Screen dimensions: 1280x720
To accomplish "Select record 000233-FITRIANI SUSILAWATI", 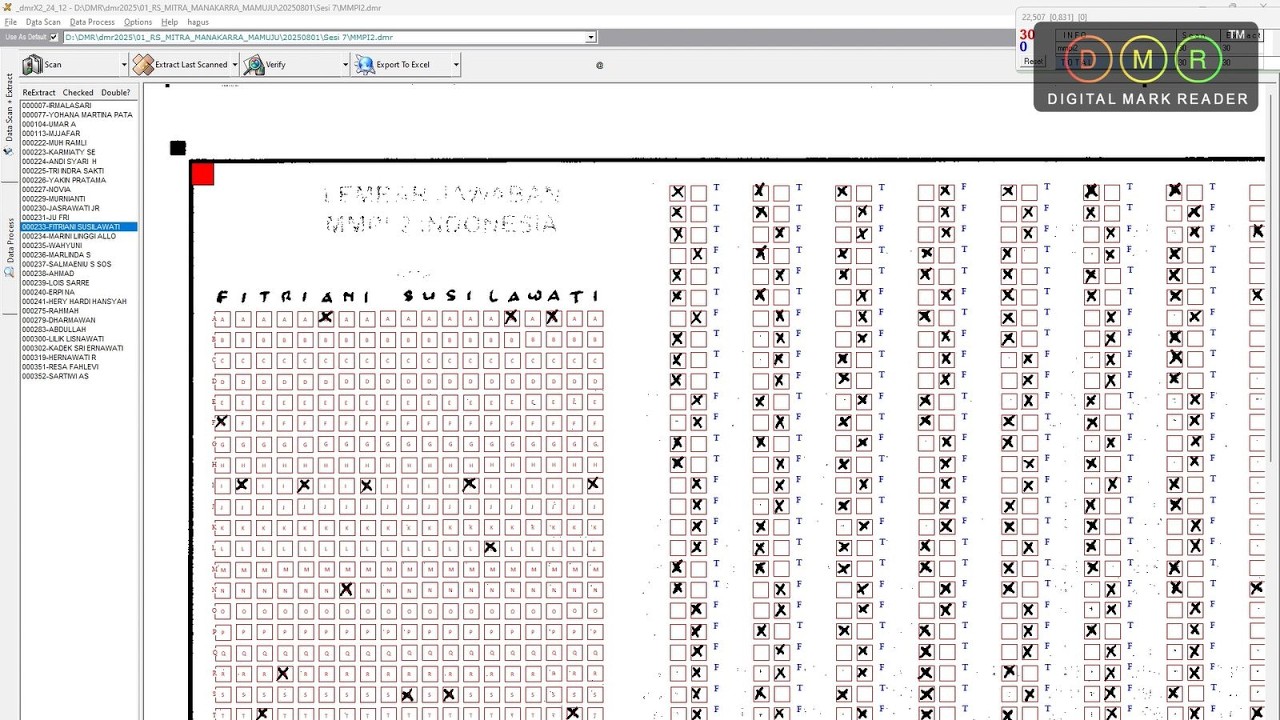I will pos(78,227).
